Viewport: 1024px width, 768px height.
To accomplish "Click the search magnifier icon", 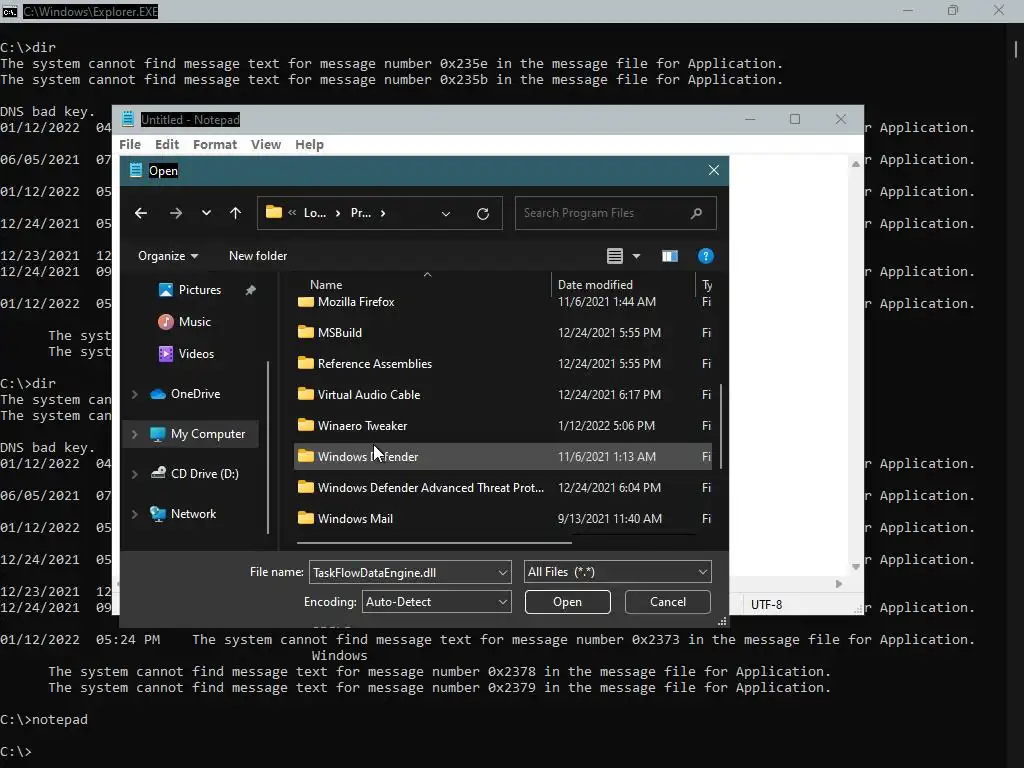I will click(x=696, y=213).
